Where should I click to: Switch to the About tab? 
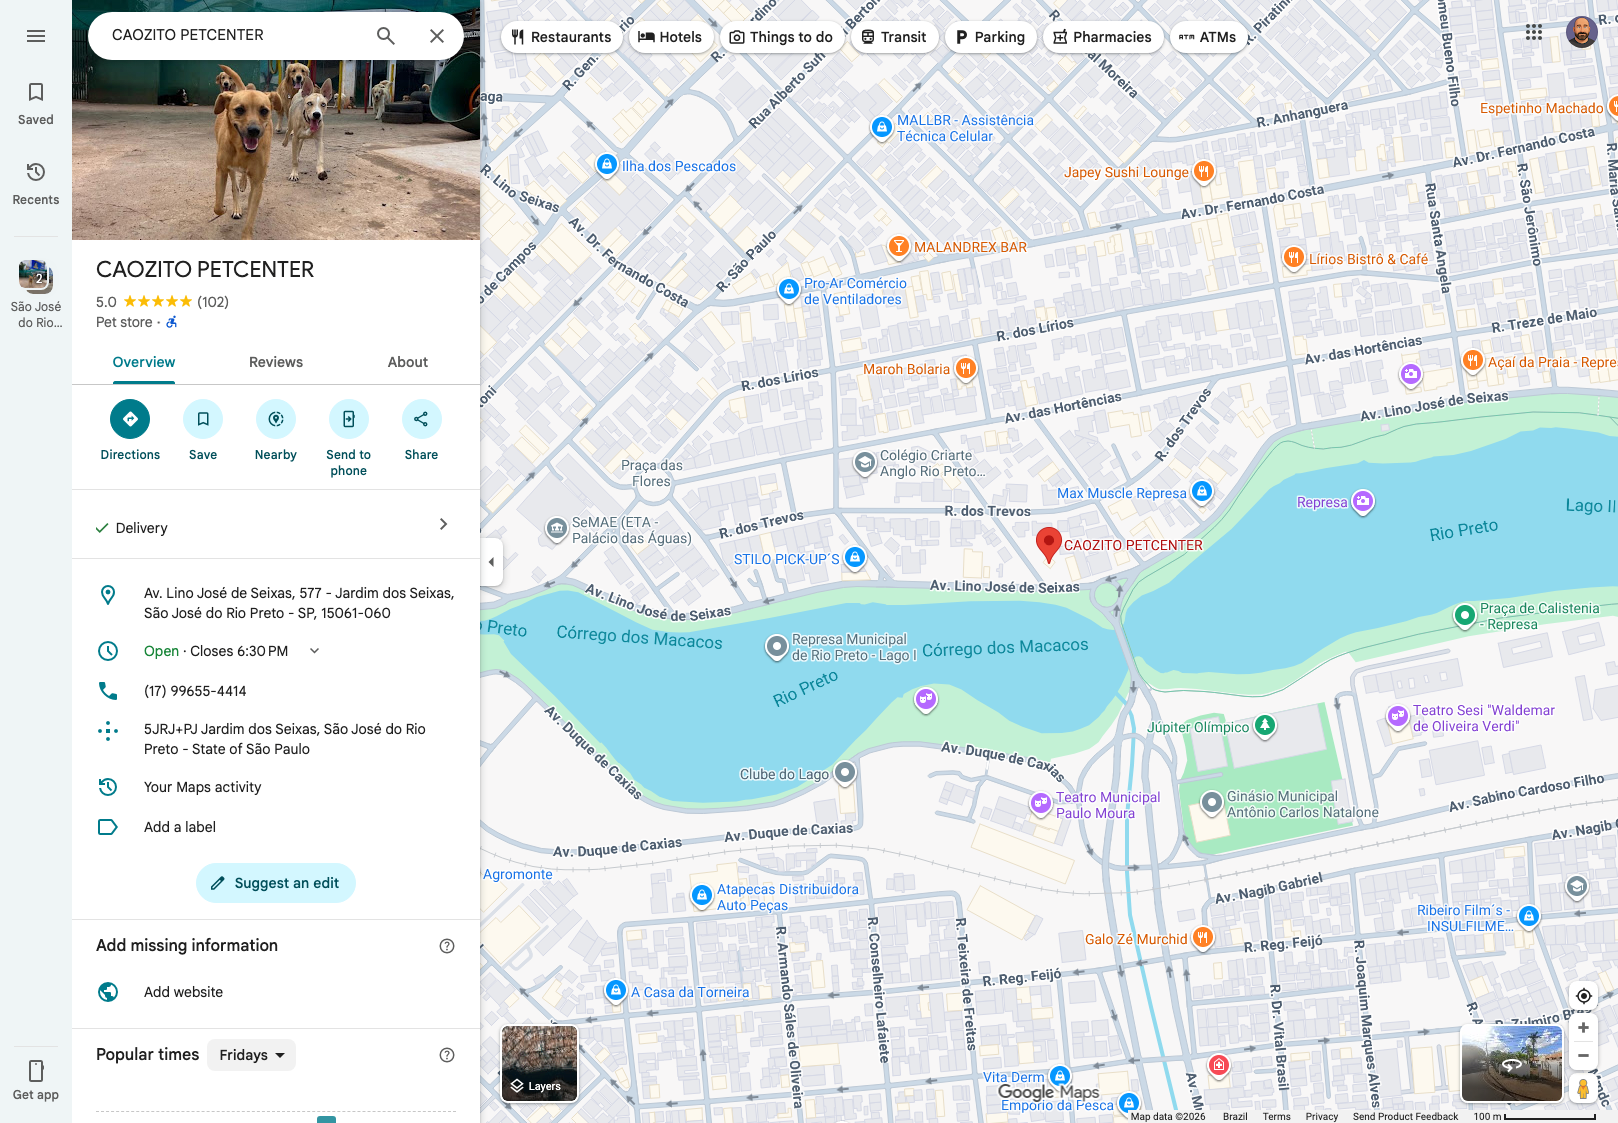point(408,362)
